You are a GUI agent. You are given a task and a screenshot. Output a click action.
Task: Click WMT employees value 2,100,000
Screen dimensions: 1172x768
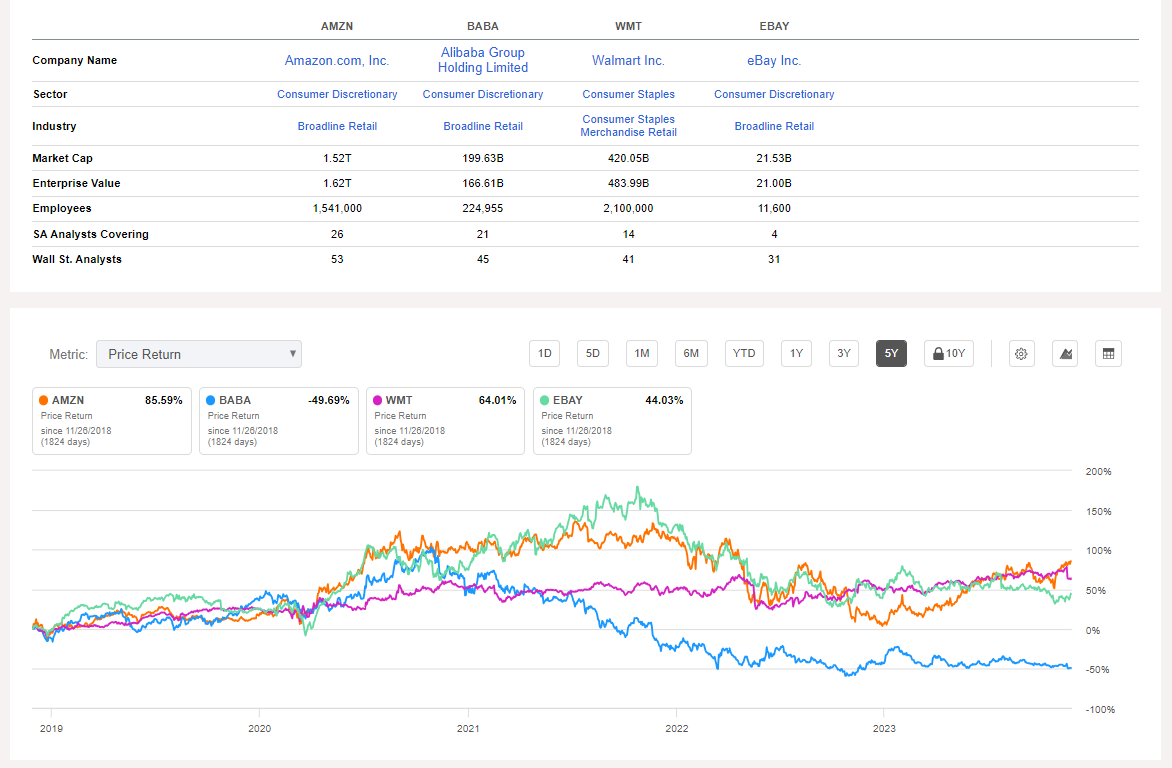coord(629,209)
